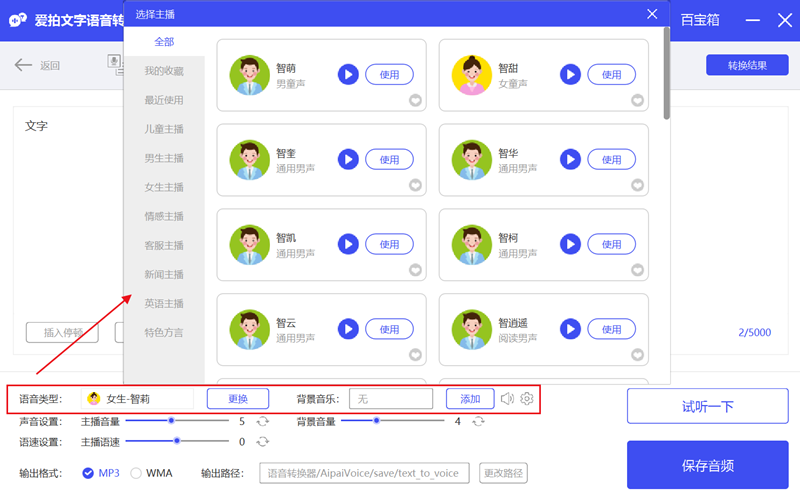Image resolution: width=800 pixels, height=502 pixels.
Task: Click the voice list scrollbar
Action: tap(666, 73)
